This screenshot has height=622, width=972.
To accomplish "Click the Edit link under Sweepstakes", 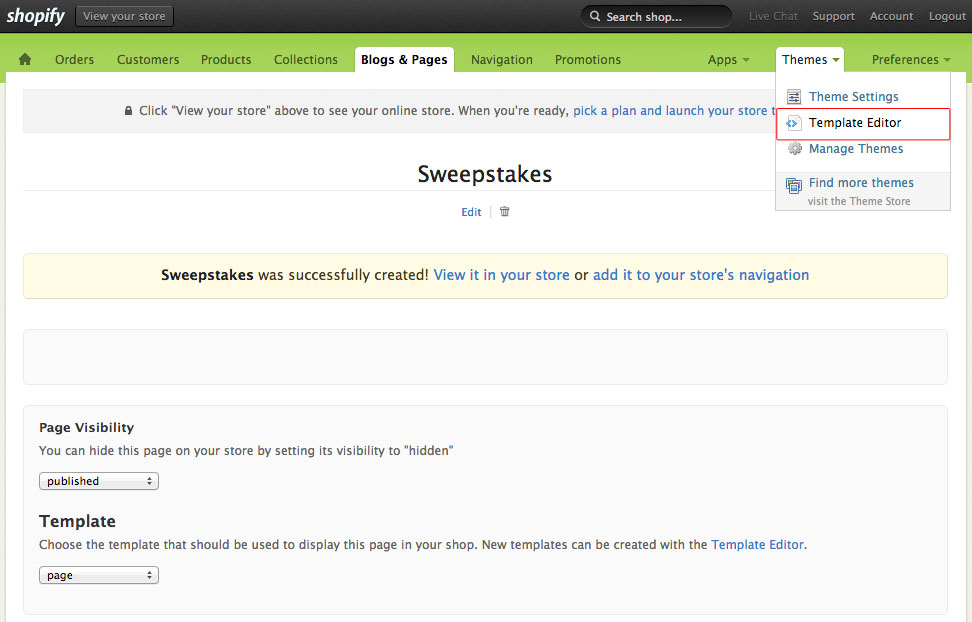I will coord(471,212).
